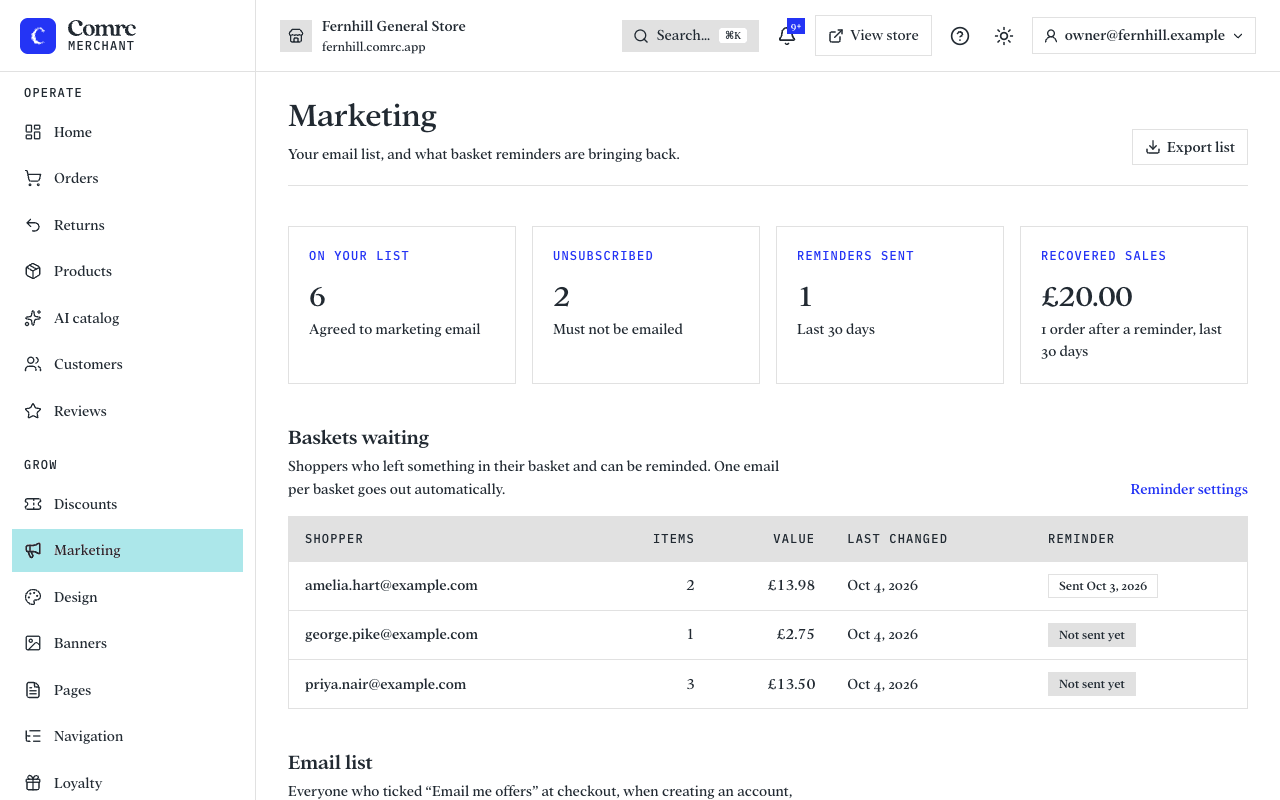Select amelia.hart@example.com shopper

(x=391, y=585)
